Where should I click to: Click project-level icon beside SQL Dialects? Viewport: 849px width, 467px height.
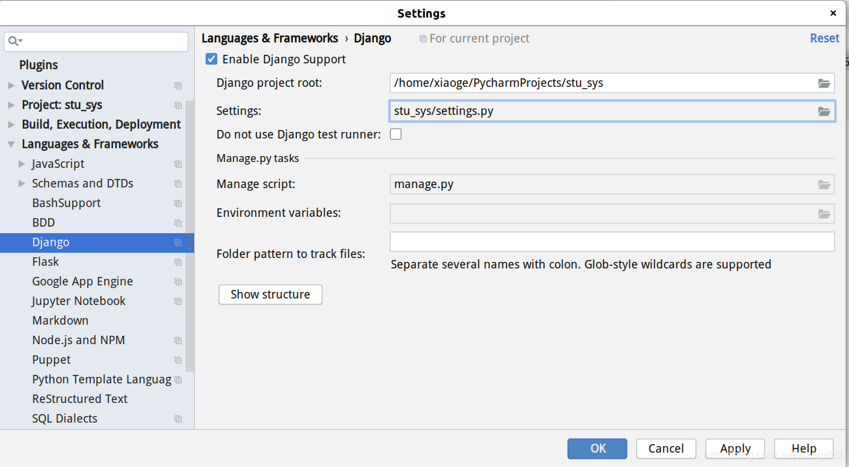(178, 419)
